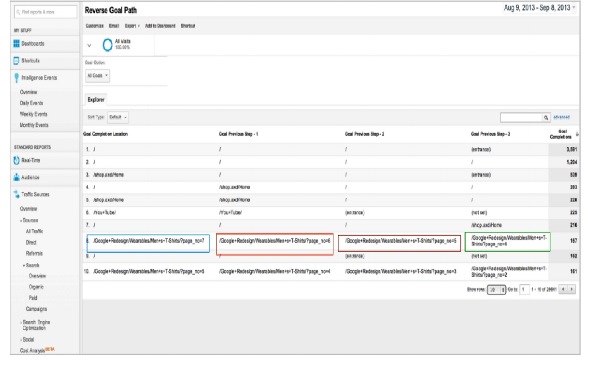Open Real-Time reports

pyautogui.click(x=31, y=160)
